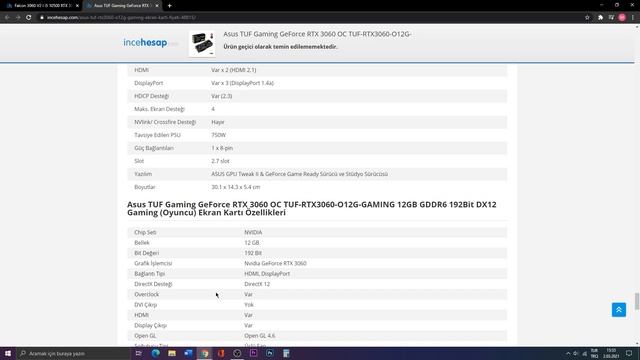This screenshot has height=360, width=640.
Task: Show hidden system tray icons
Action: [568, 353]
